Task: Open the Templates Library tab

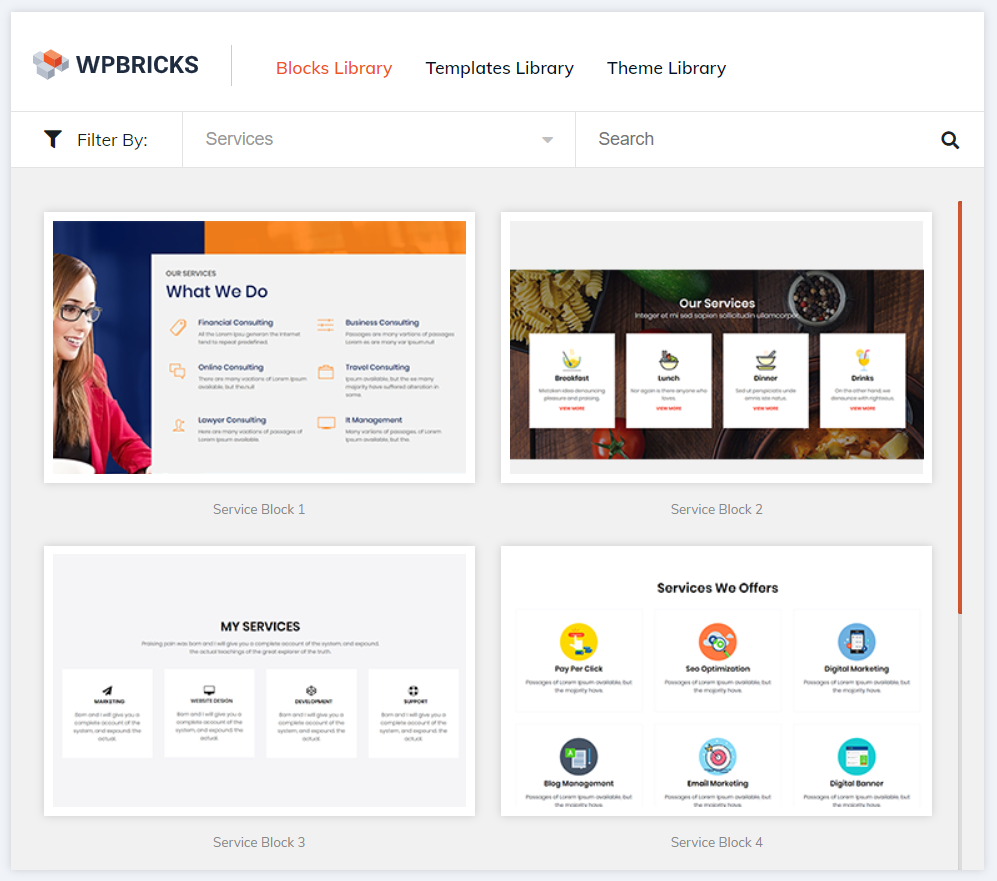Action: click(499, 68)
